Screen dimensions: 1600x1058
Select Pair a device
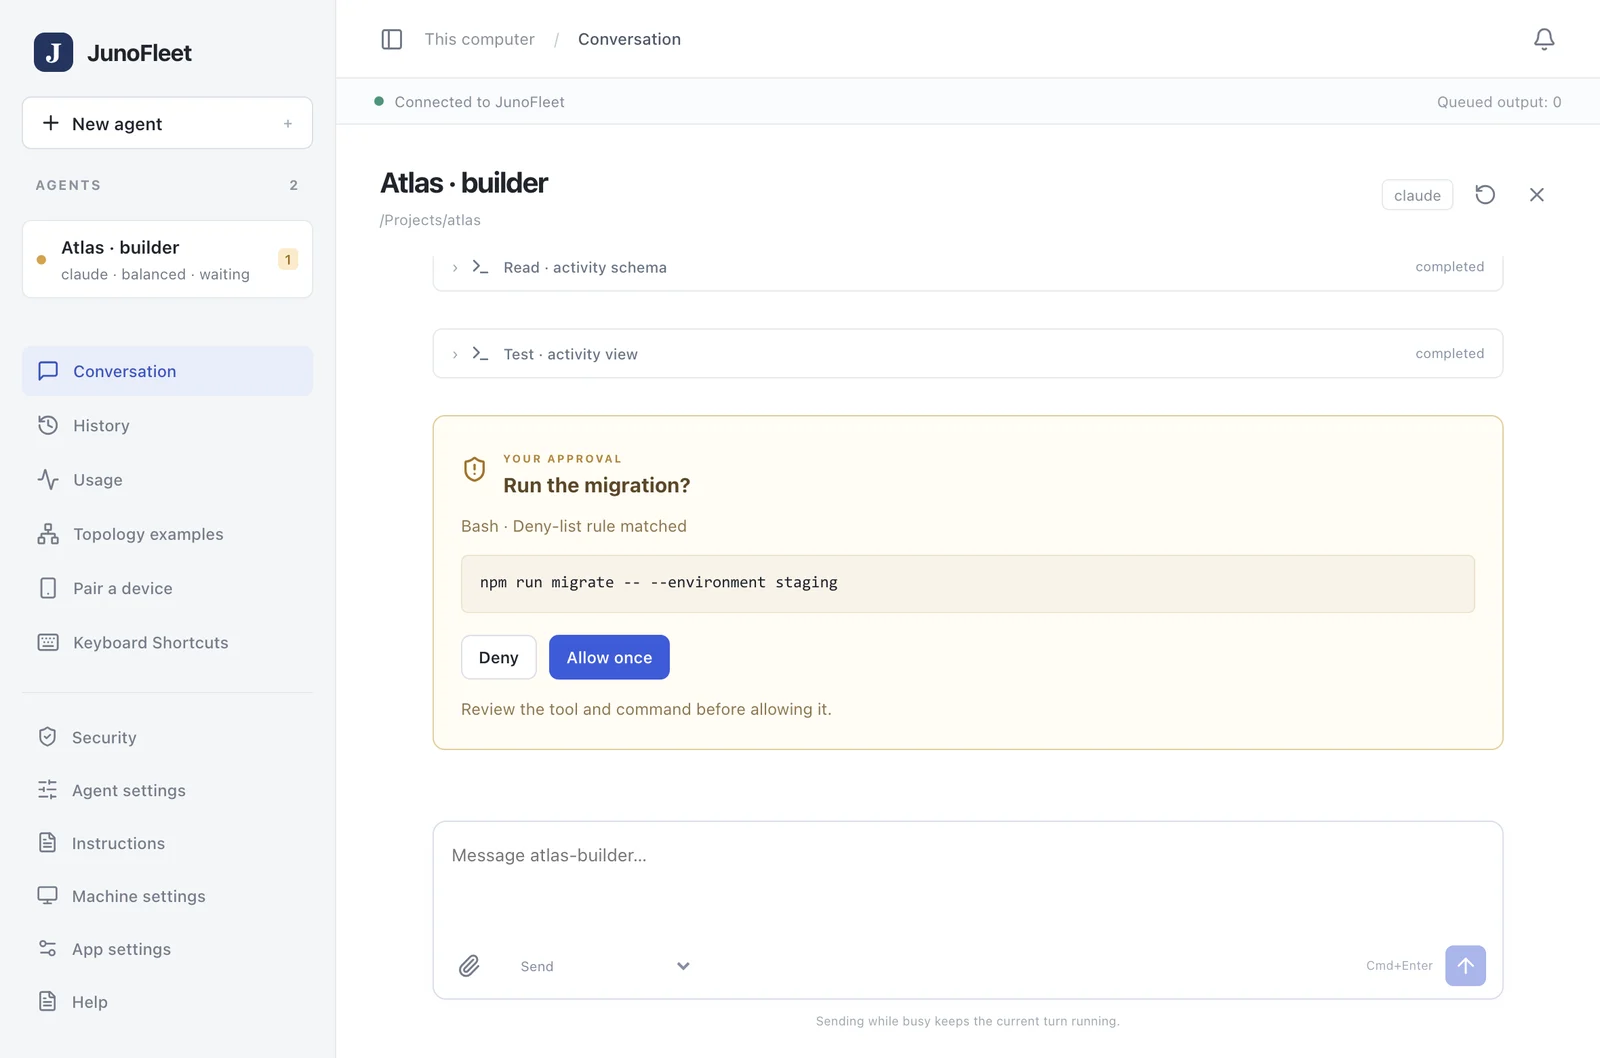(x=167, y=588)
